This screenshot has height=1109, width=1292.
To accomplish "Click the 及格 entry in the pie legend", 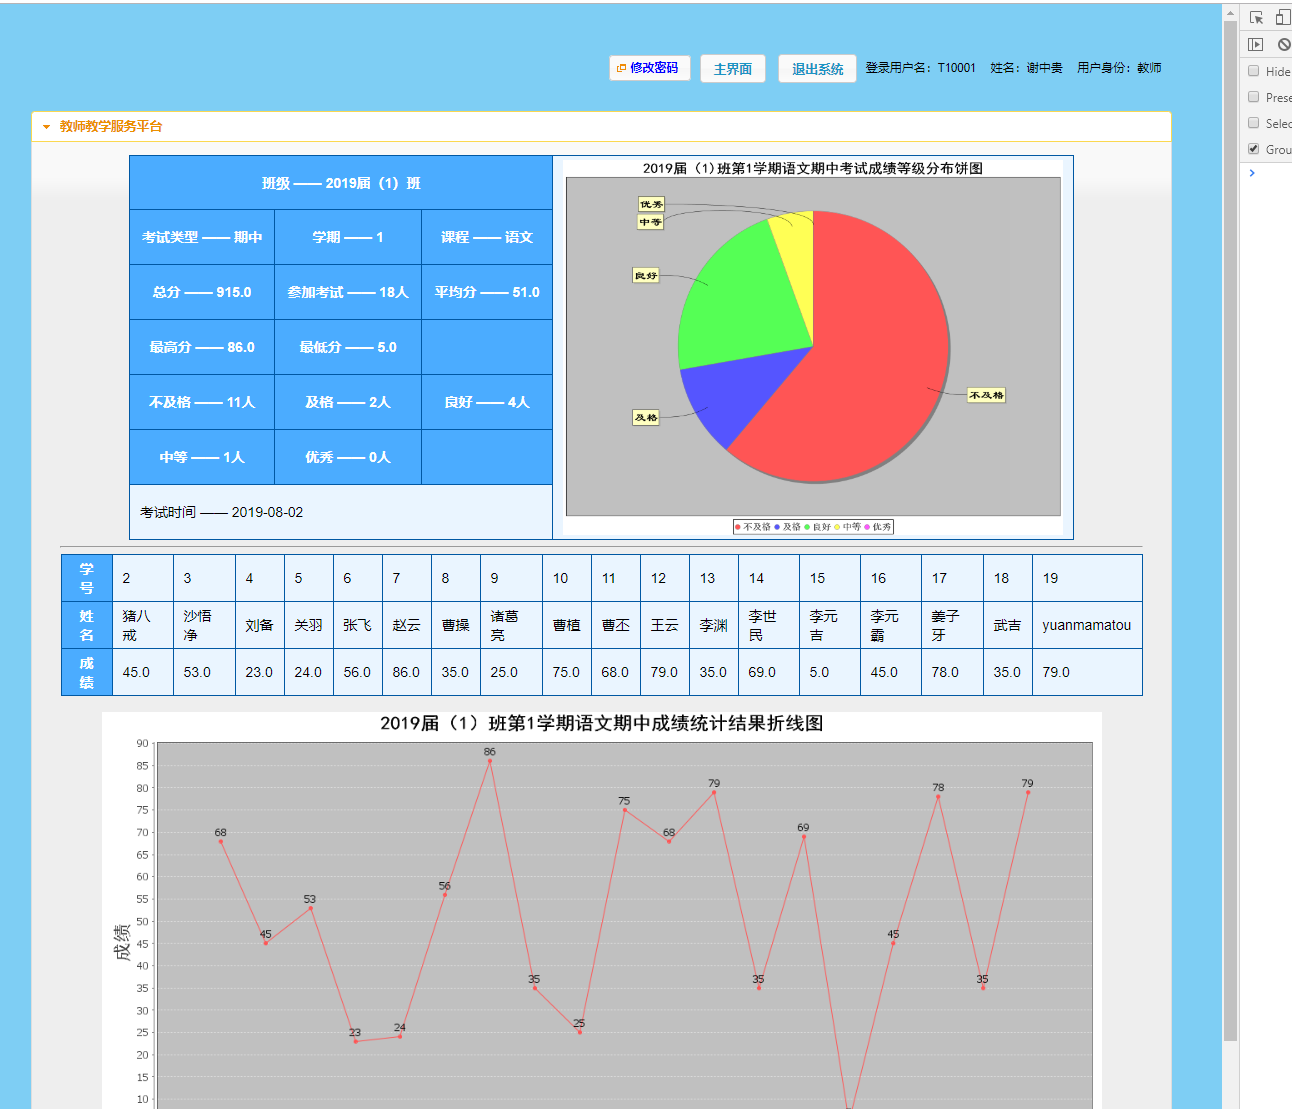I will (787, 527).
